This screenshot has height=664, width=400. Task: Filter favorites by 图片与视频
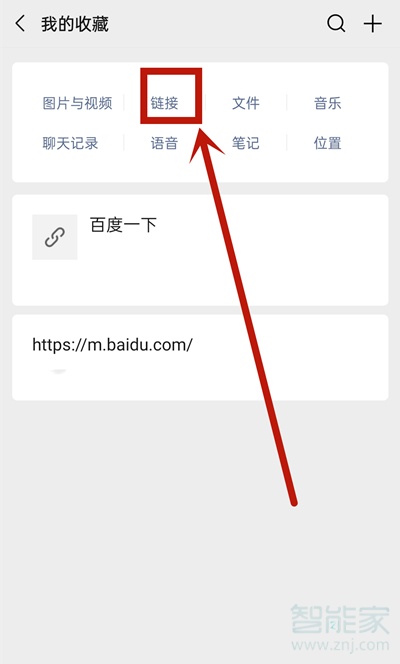(77, 103)
